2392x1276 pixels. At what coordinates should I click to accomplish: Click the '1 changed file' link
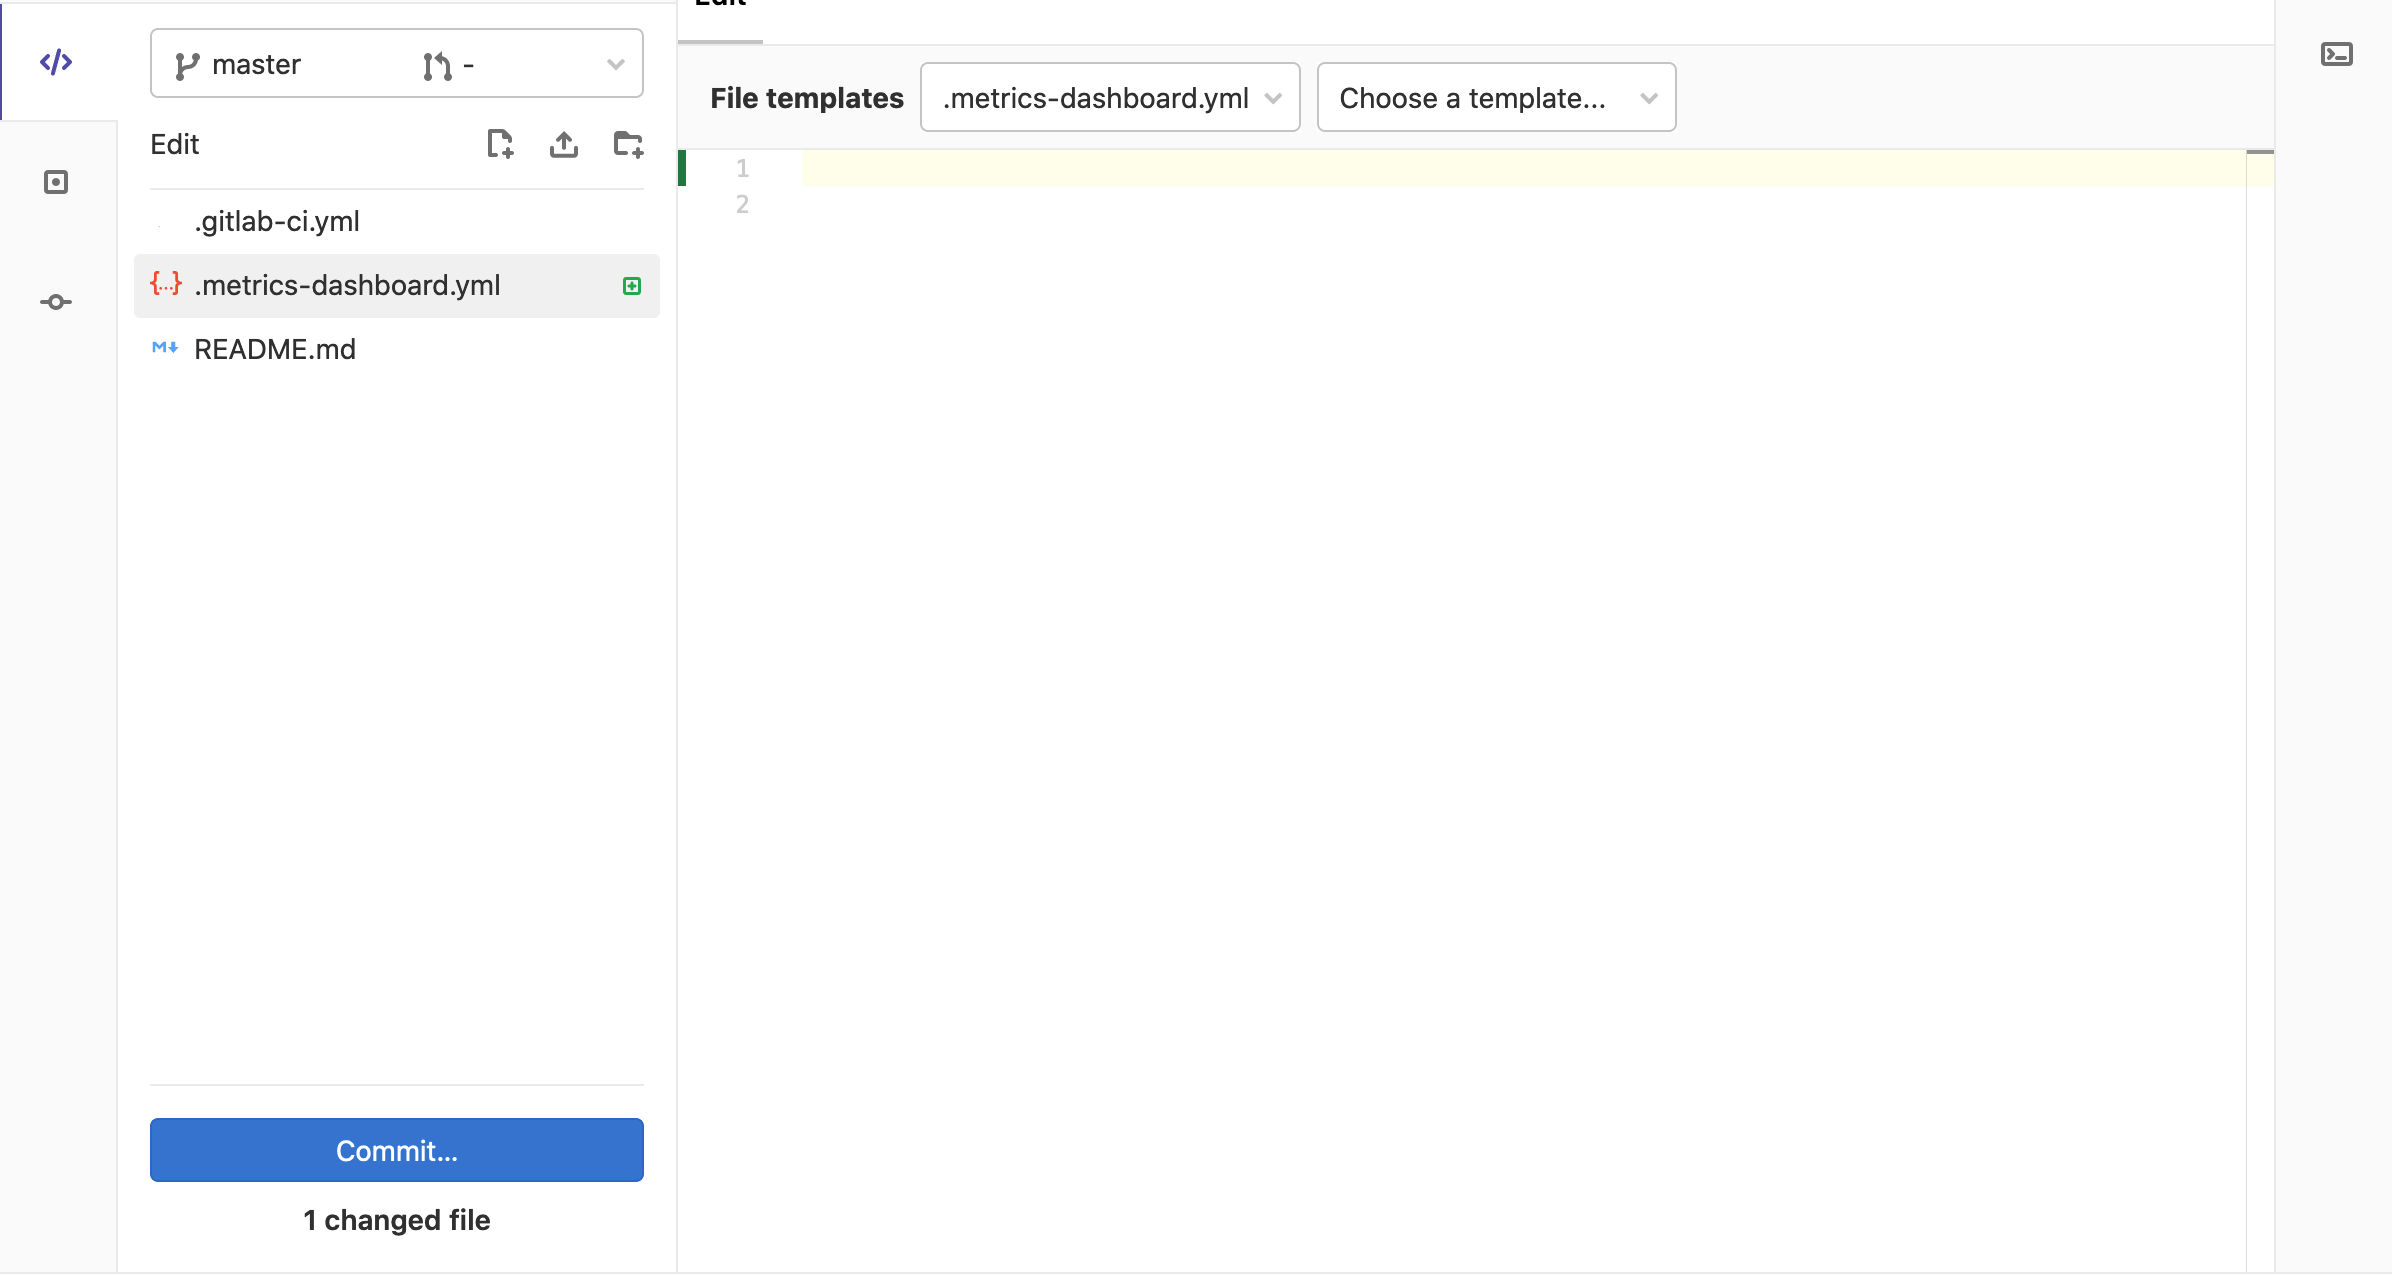point(396,1219)
